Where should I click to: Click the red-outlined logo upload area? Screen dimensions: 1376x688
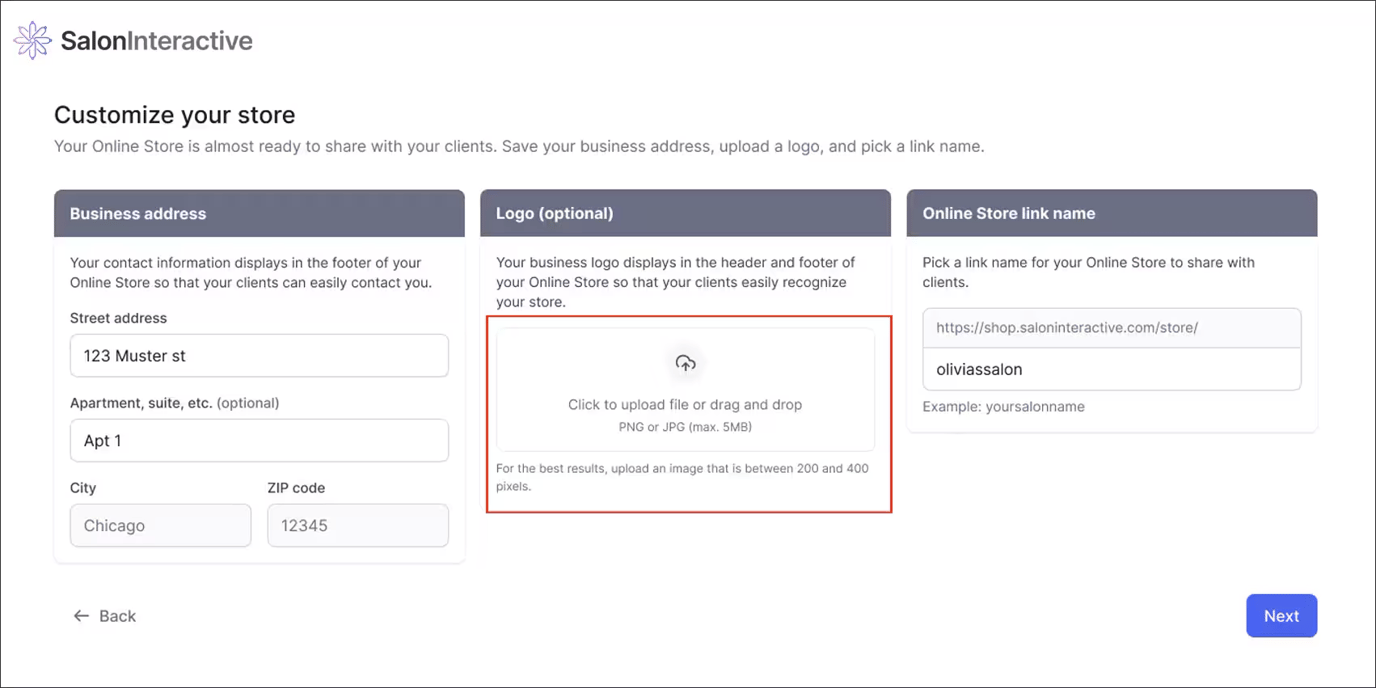pos(688,414)
